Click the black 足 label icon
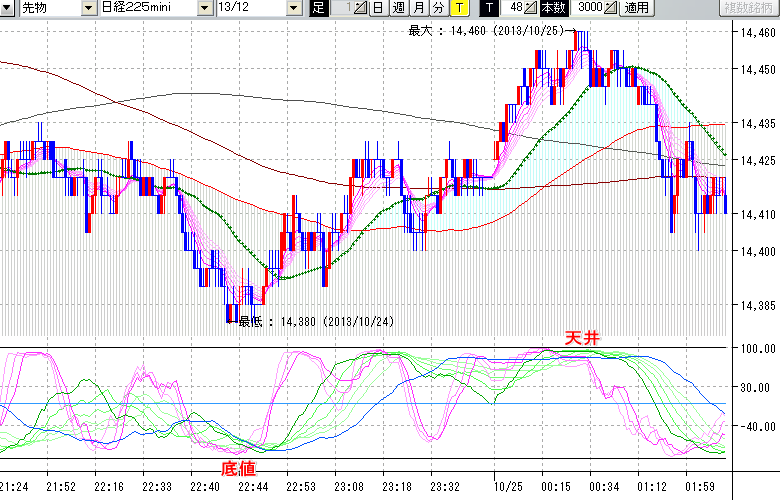780x500 pixels. pos(319,8)
